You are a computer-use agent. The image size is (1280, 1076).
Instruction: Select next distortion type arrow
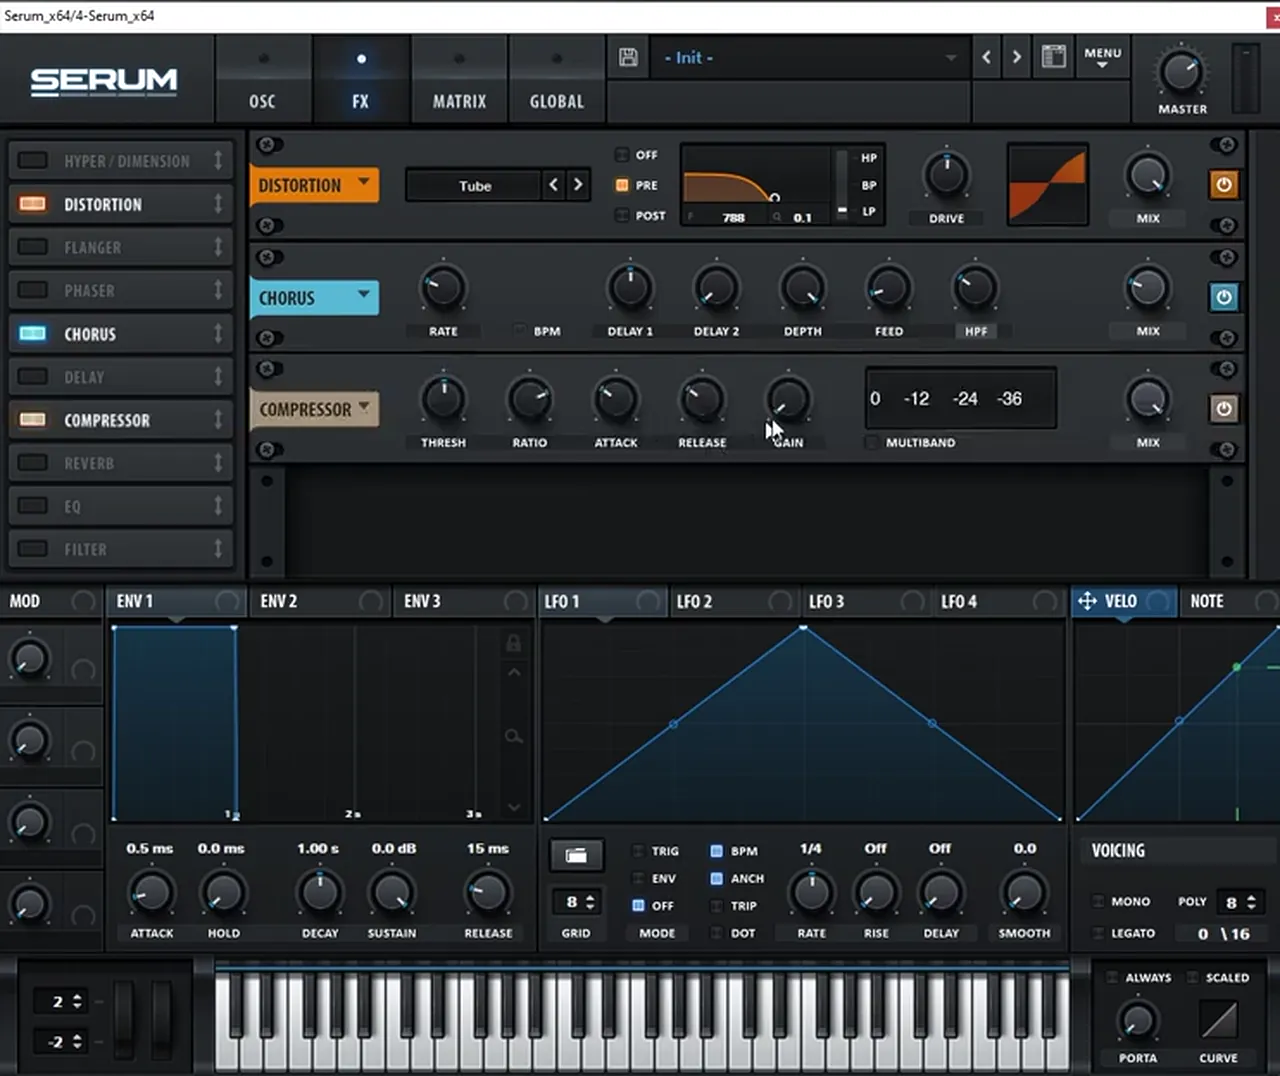point(578,185)
